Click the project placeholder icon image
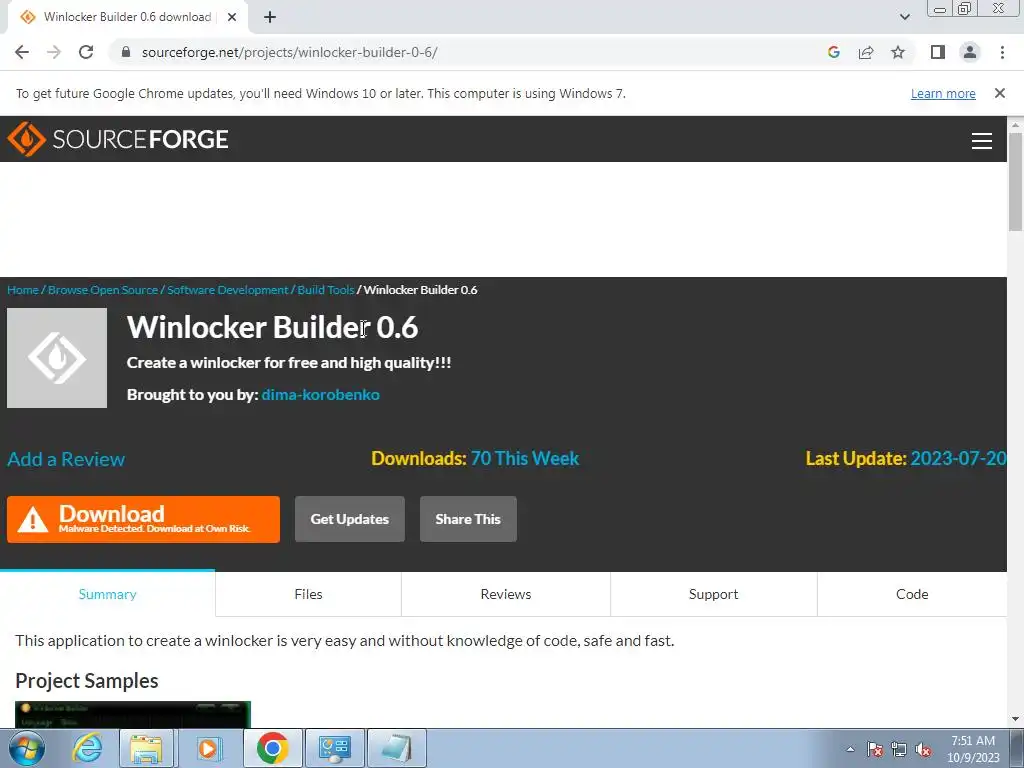Screen dimensions: 1024x768 pyautogui.click(x=57, y=358)
